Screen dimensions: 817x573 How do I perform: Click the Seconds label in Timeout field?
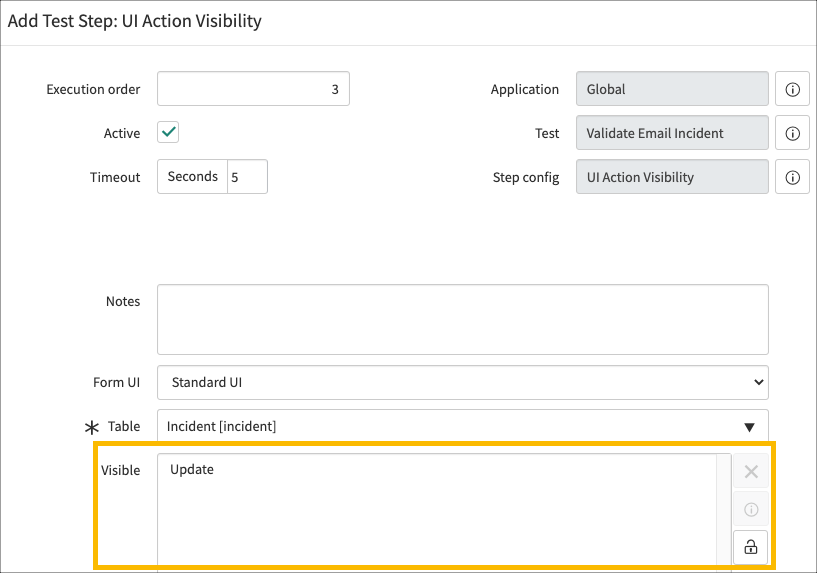click(193, 177)
